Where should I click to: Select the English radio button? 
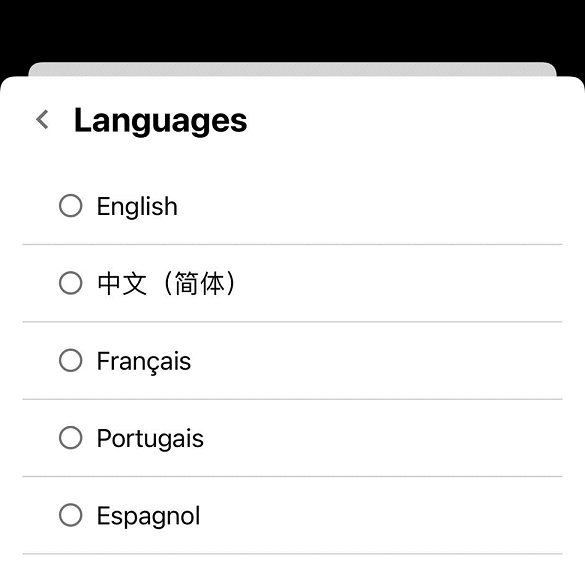pyautogui.click(x=71, y=206)
